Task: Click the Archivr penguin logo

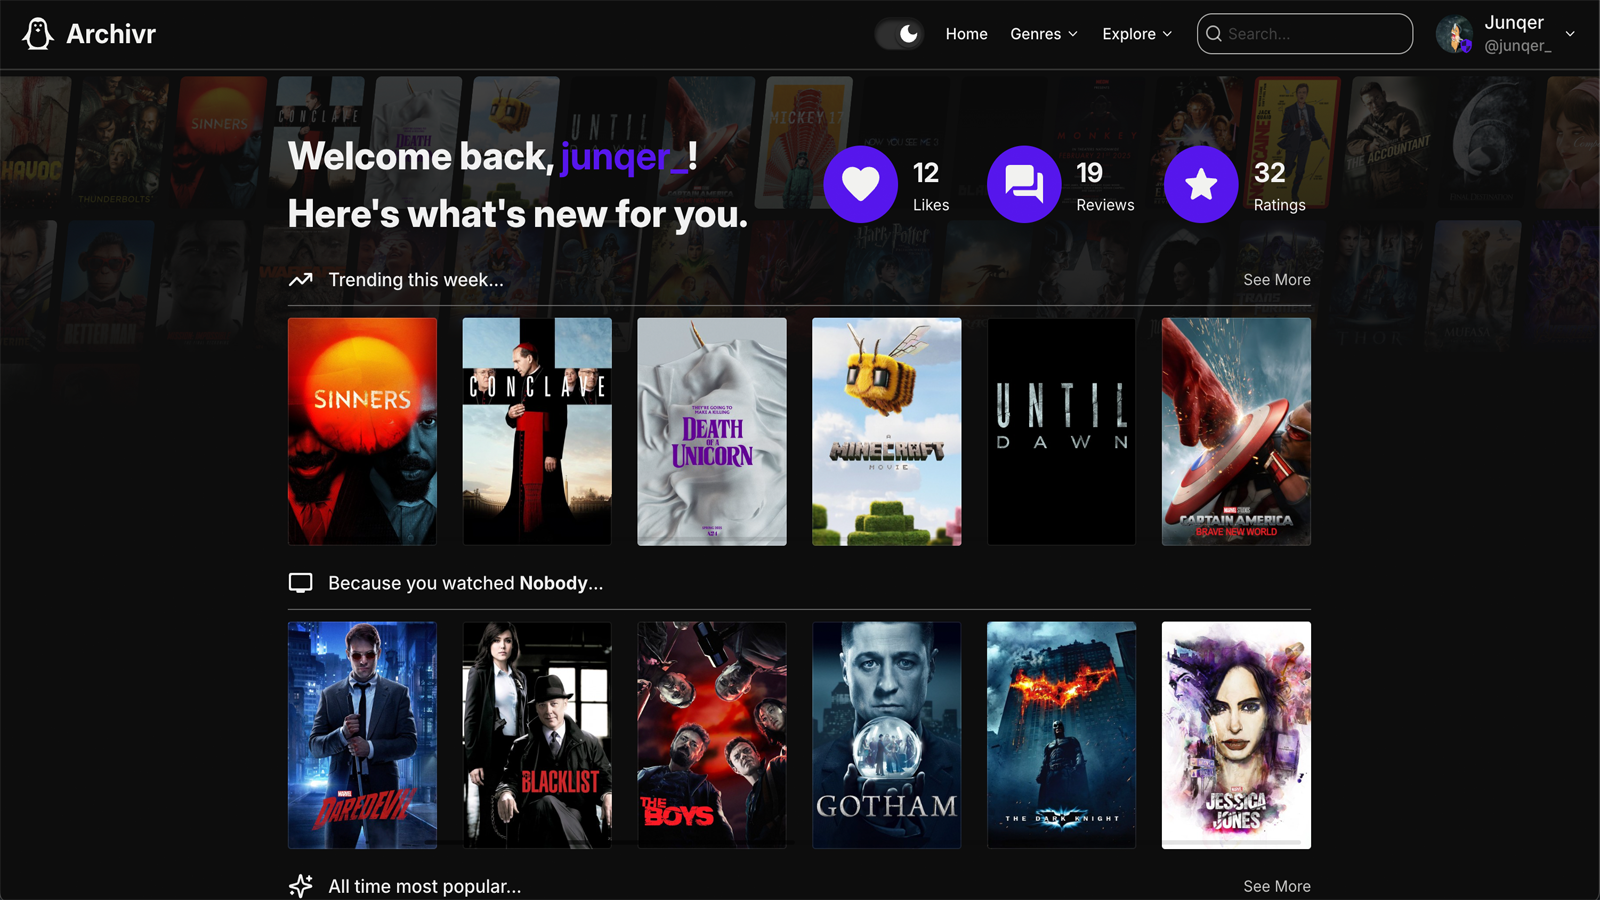Action: coord(37,33)
